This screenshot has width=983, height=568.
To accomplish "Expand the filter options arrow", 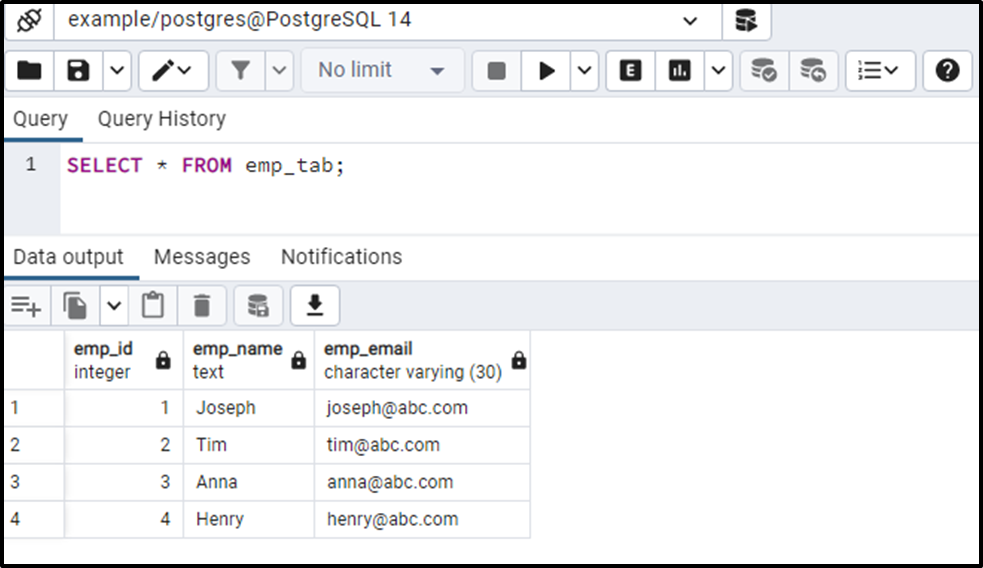I will pyautogui.click(x=280, y=71).
